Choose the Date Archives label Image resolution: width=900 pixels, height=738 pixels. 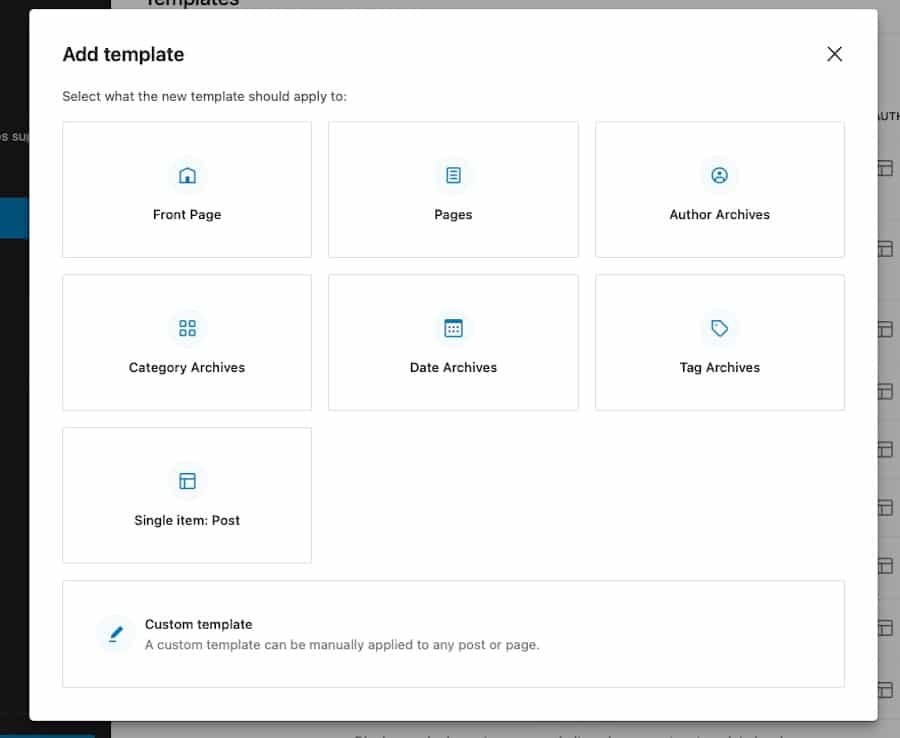click(453, 368)
